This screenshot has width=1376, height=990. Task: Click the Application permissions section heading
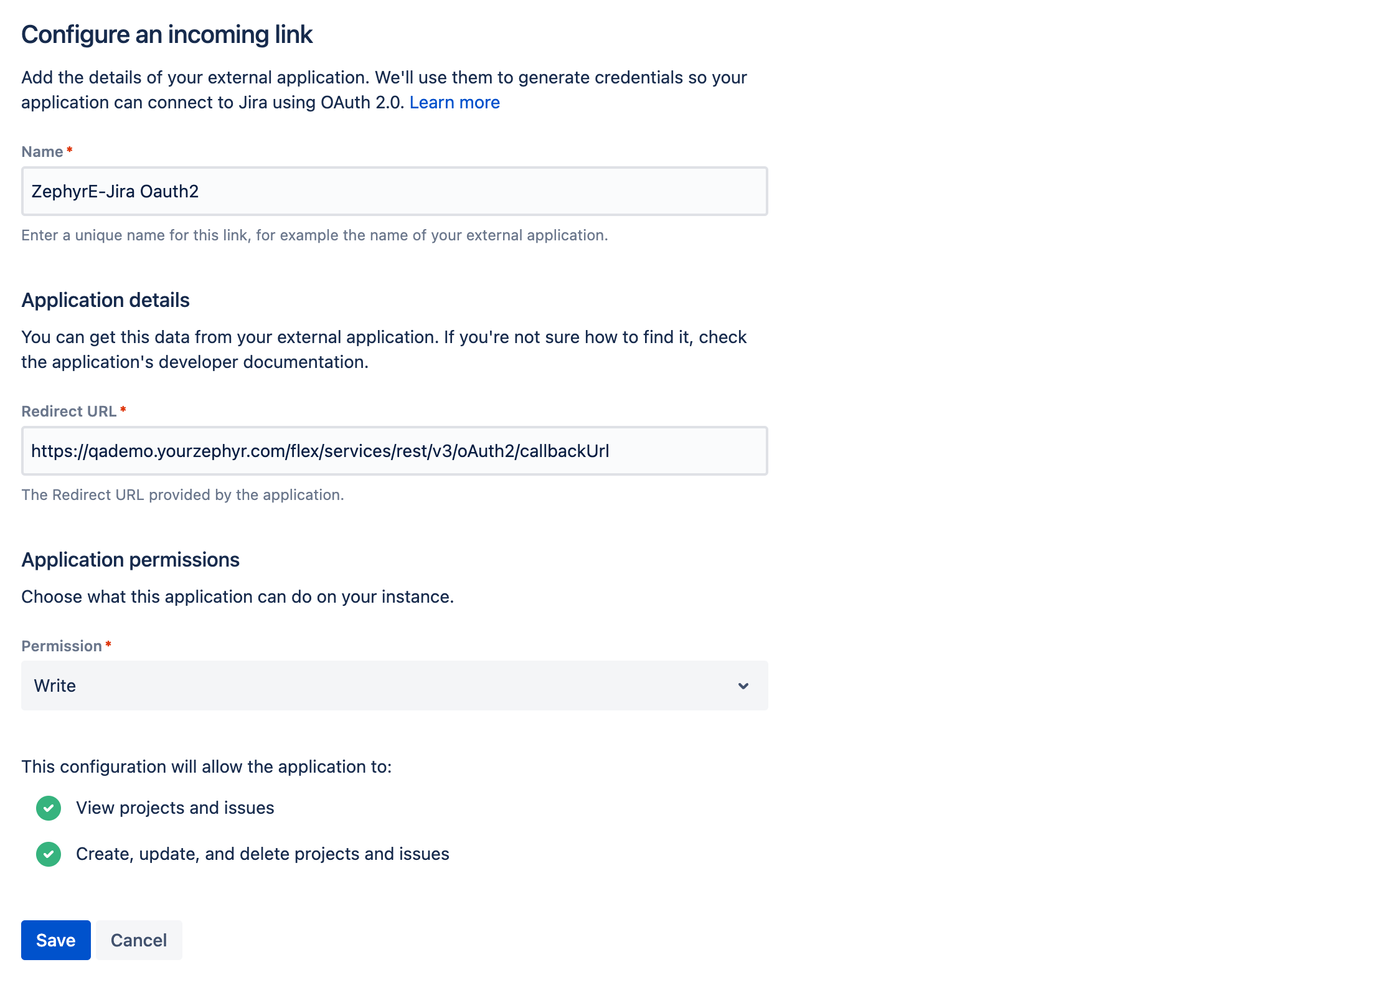point(130,560)
